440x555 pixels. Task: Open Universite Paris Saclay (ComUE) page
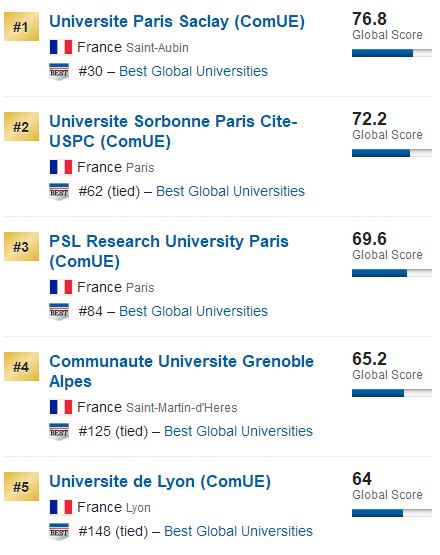177,21
